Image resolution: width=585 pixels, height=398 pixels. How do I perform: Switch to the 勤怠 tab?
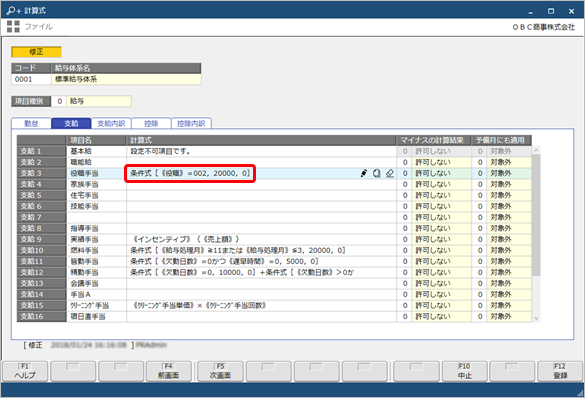tap(31, 123)
